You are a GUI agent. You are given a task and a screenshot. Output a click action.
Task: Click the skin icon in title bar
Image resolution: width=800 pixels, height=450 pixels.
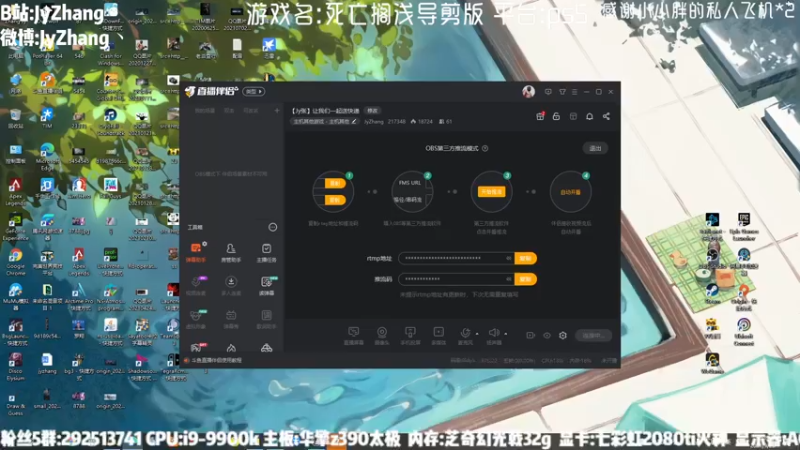pos(562,92)
